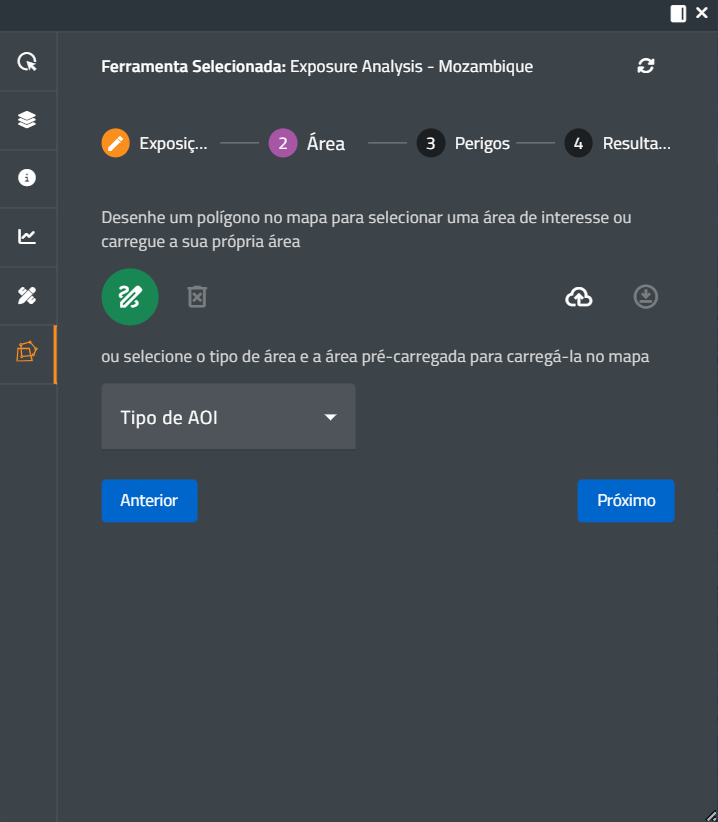
Task: Expand the Tipo de AOI dropdown
Action: point(228,417)
